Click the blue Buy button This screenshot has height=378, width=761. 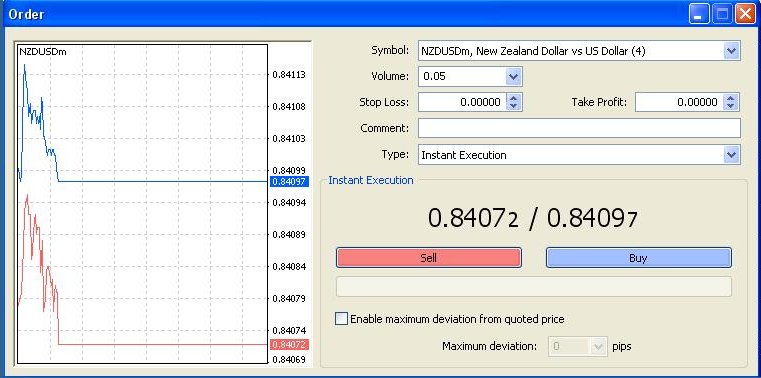639,258
